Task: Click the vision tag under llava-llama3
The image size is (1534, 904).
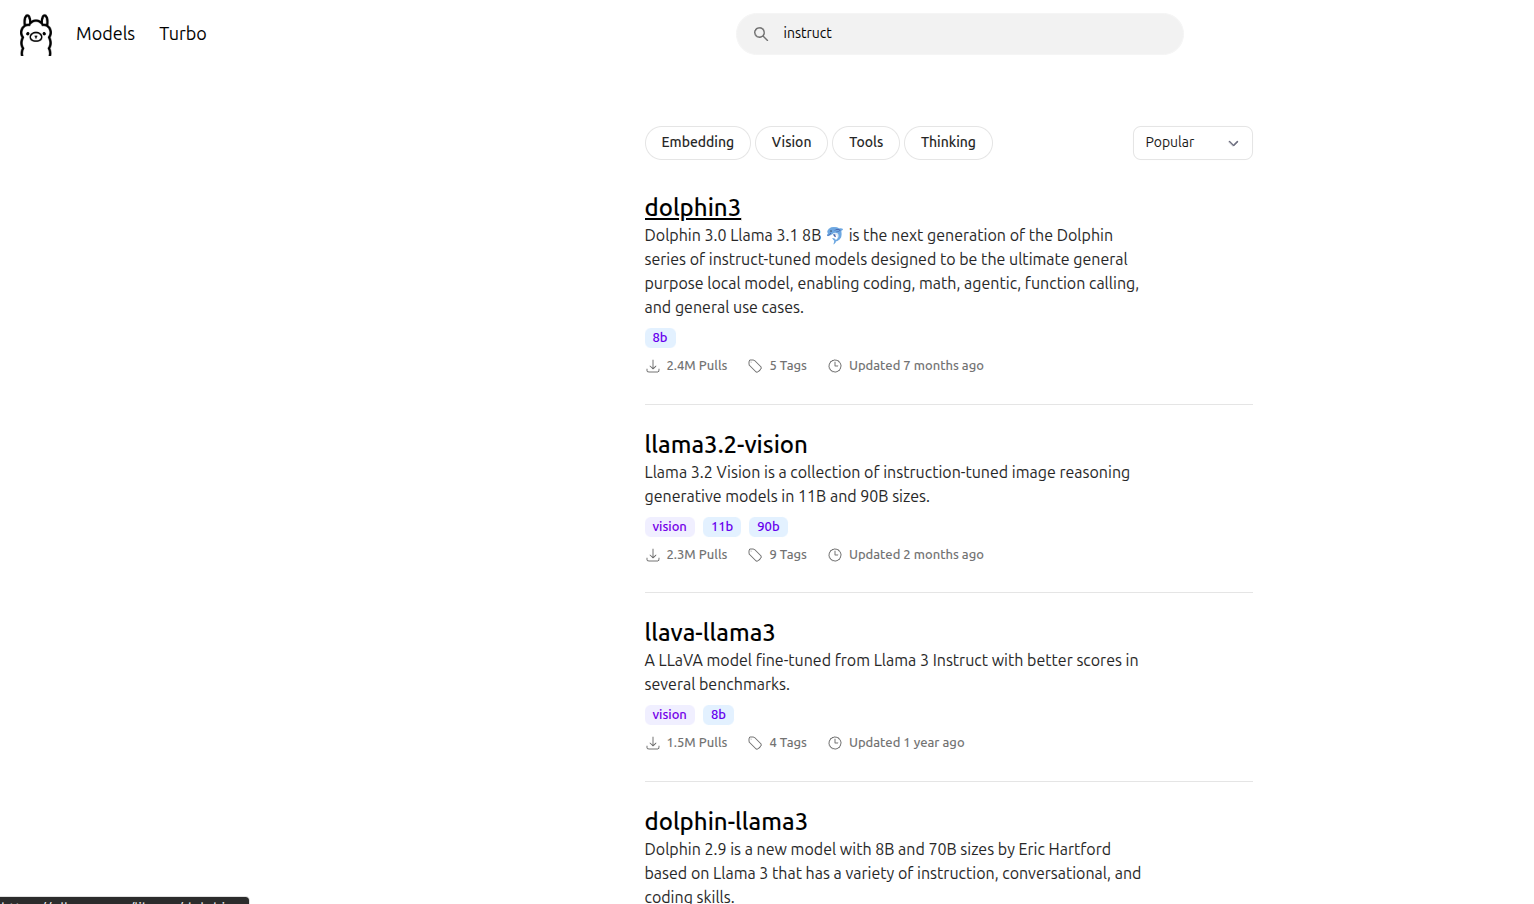Action: (x=670, y=715)
